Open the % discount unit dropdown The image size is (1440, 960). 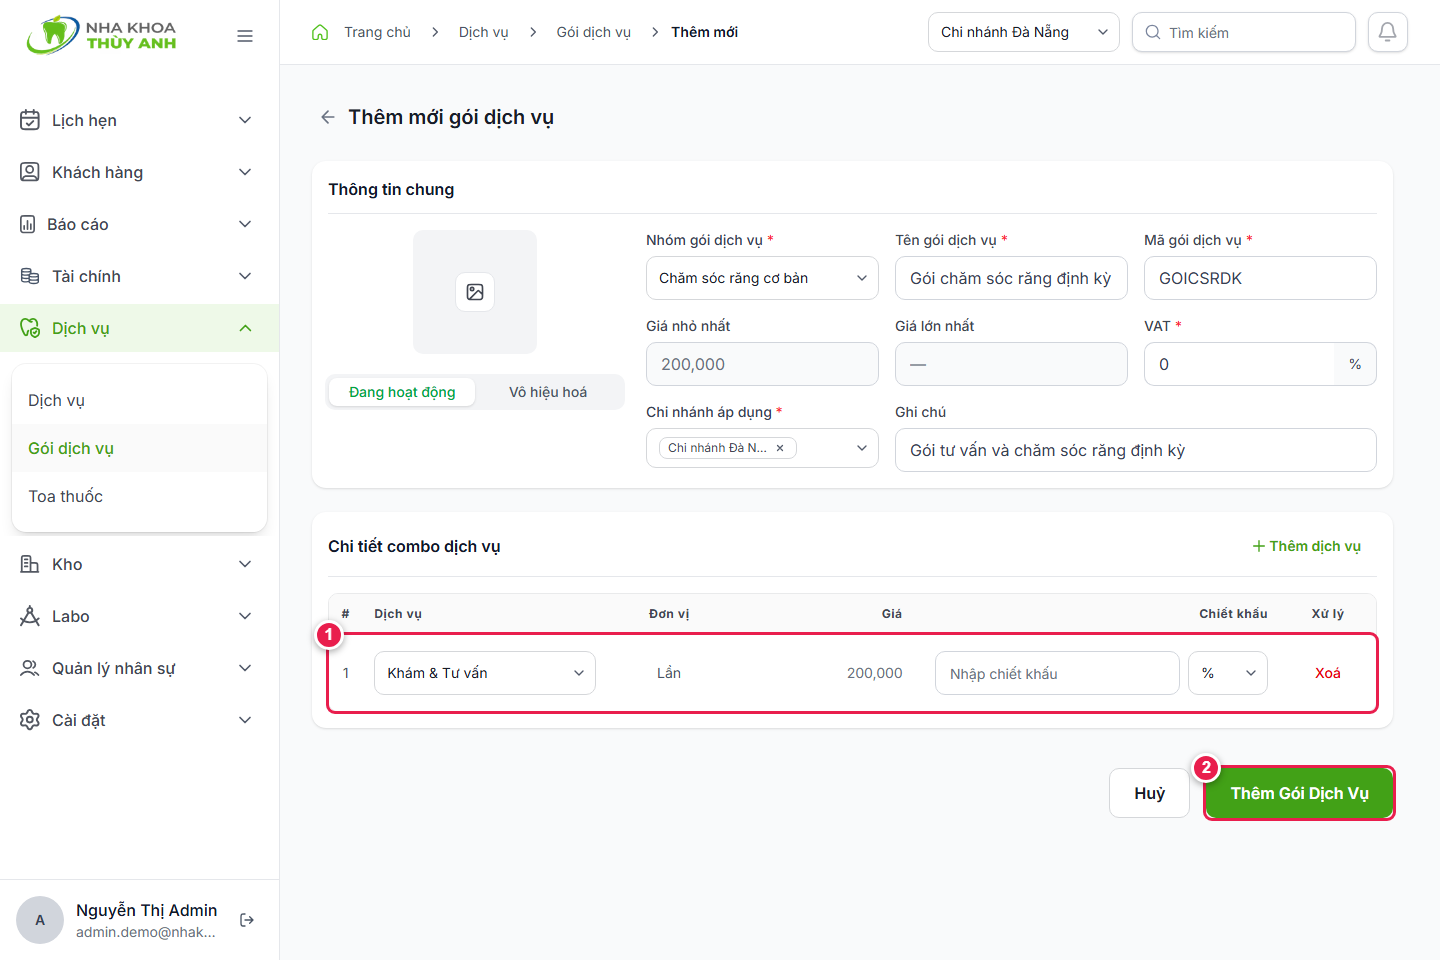(1228, 673)
